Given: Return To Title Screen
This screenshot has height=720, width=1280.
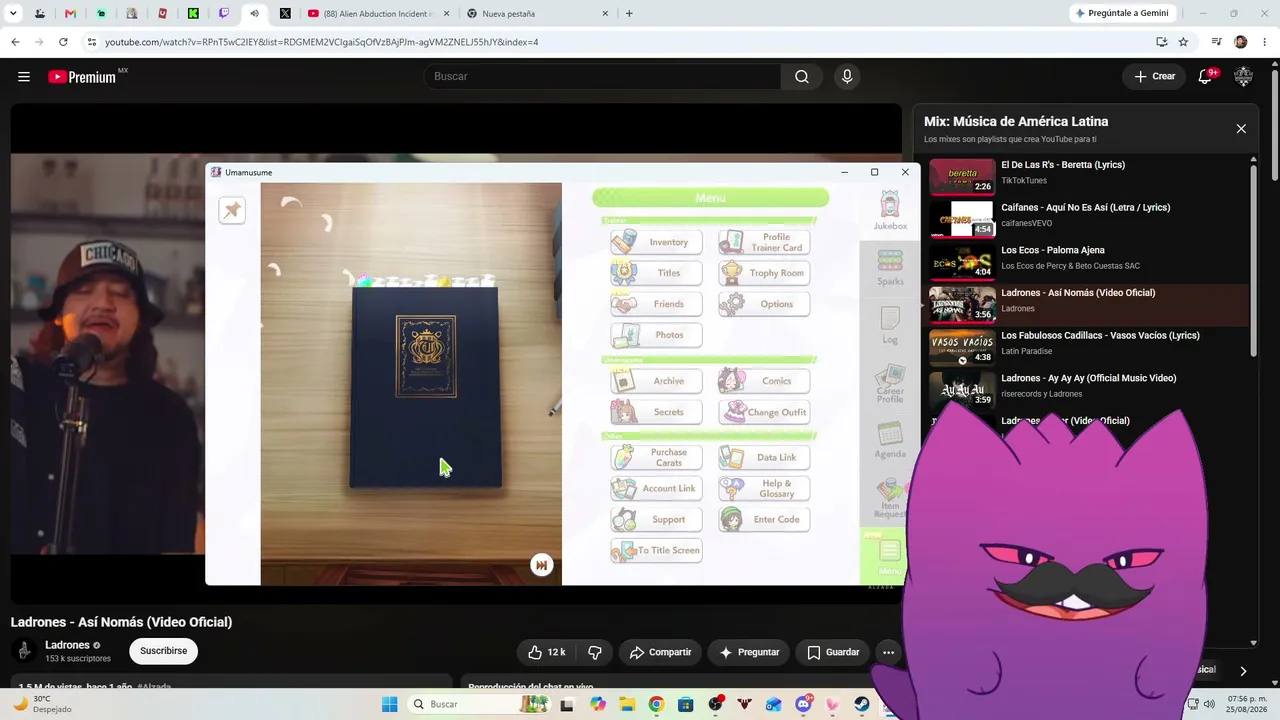Looking at the screenshot, I should coord(656,550).
